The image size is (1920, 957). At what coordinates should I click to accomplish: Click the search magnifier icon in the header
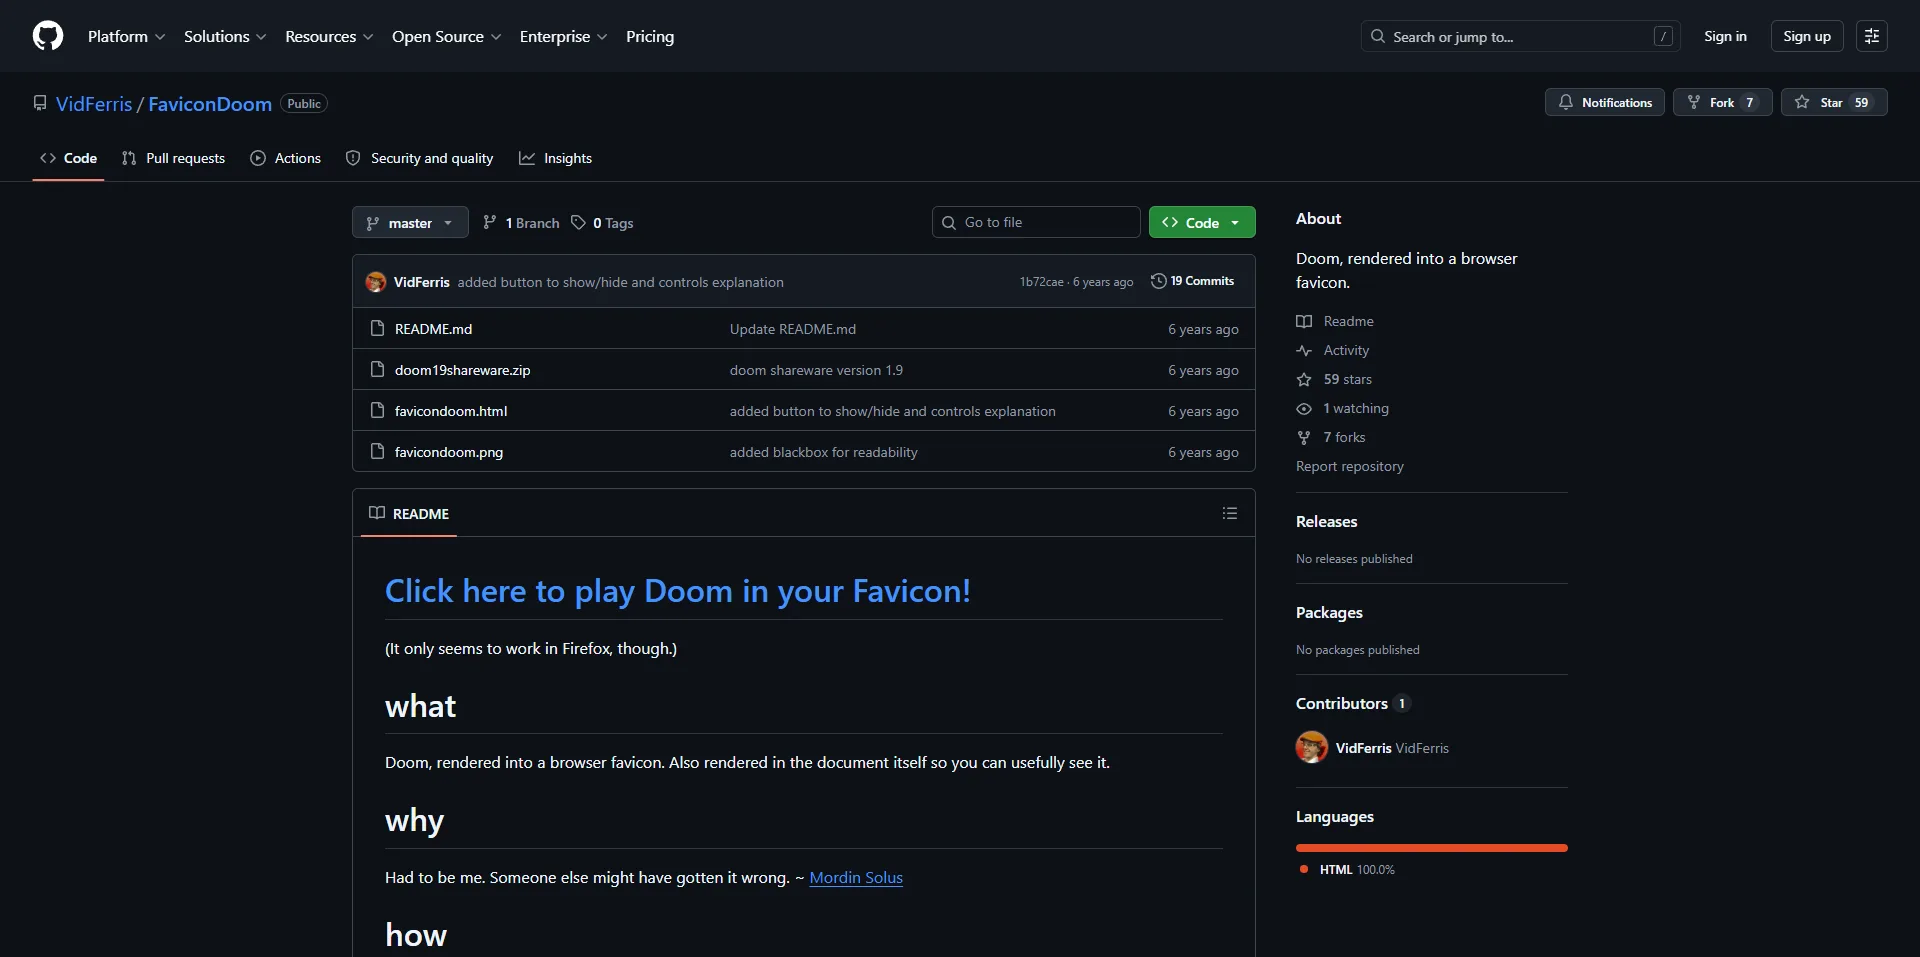1378,36
